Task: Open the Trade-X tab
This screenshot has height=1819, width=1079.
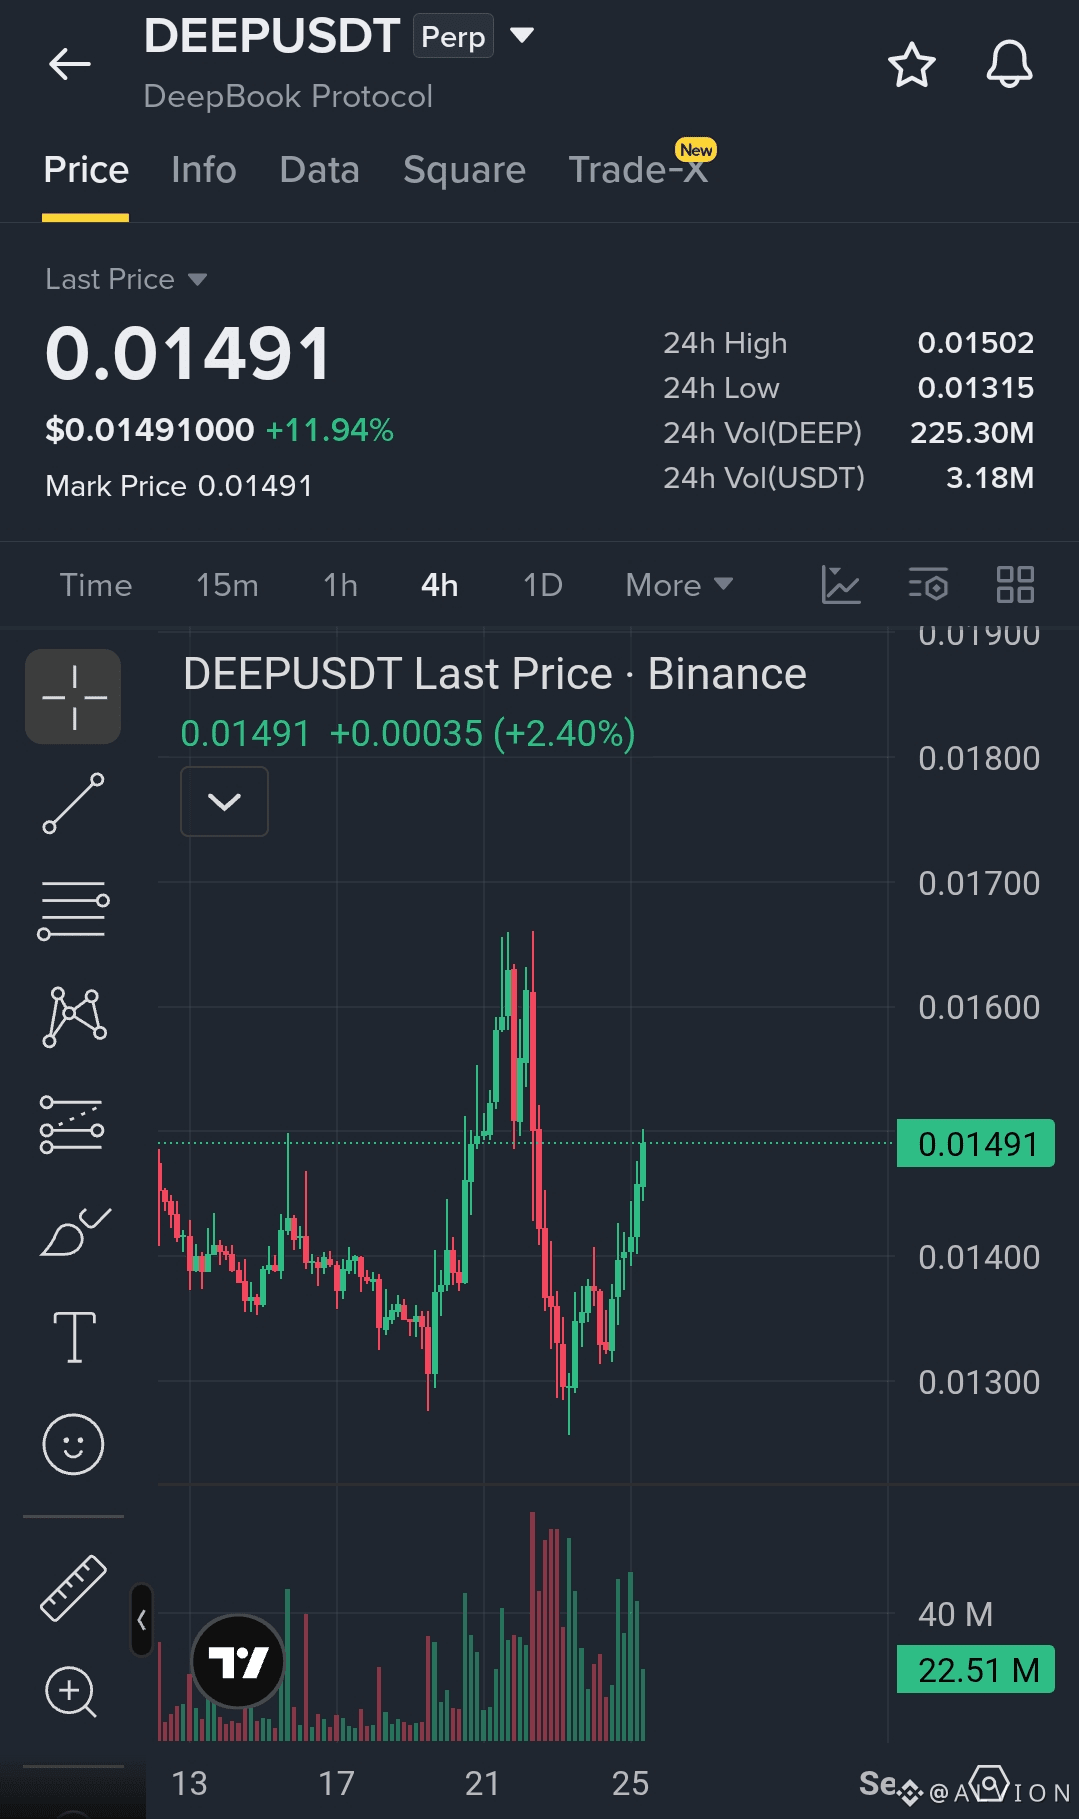Action: (638, 170)
